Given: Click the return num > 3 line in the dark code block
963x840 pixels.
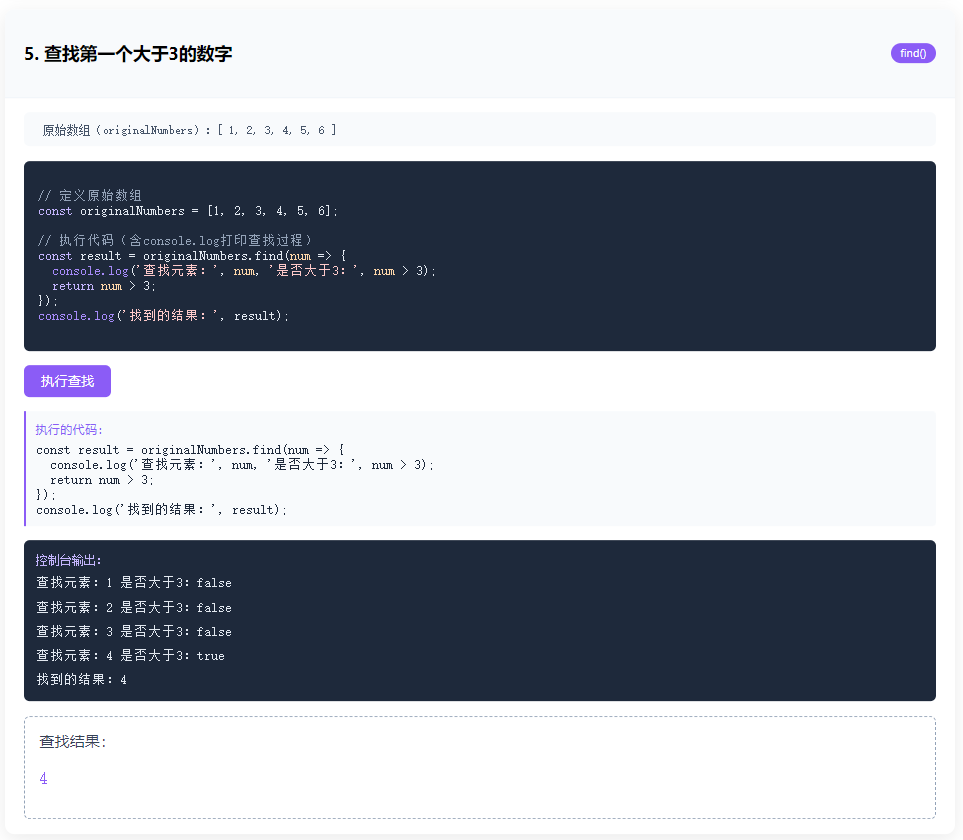Looking at the screenshot, I should pyautogui.click(x=104, y=286).
